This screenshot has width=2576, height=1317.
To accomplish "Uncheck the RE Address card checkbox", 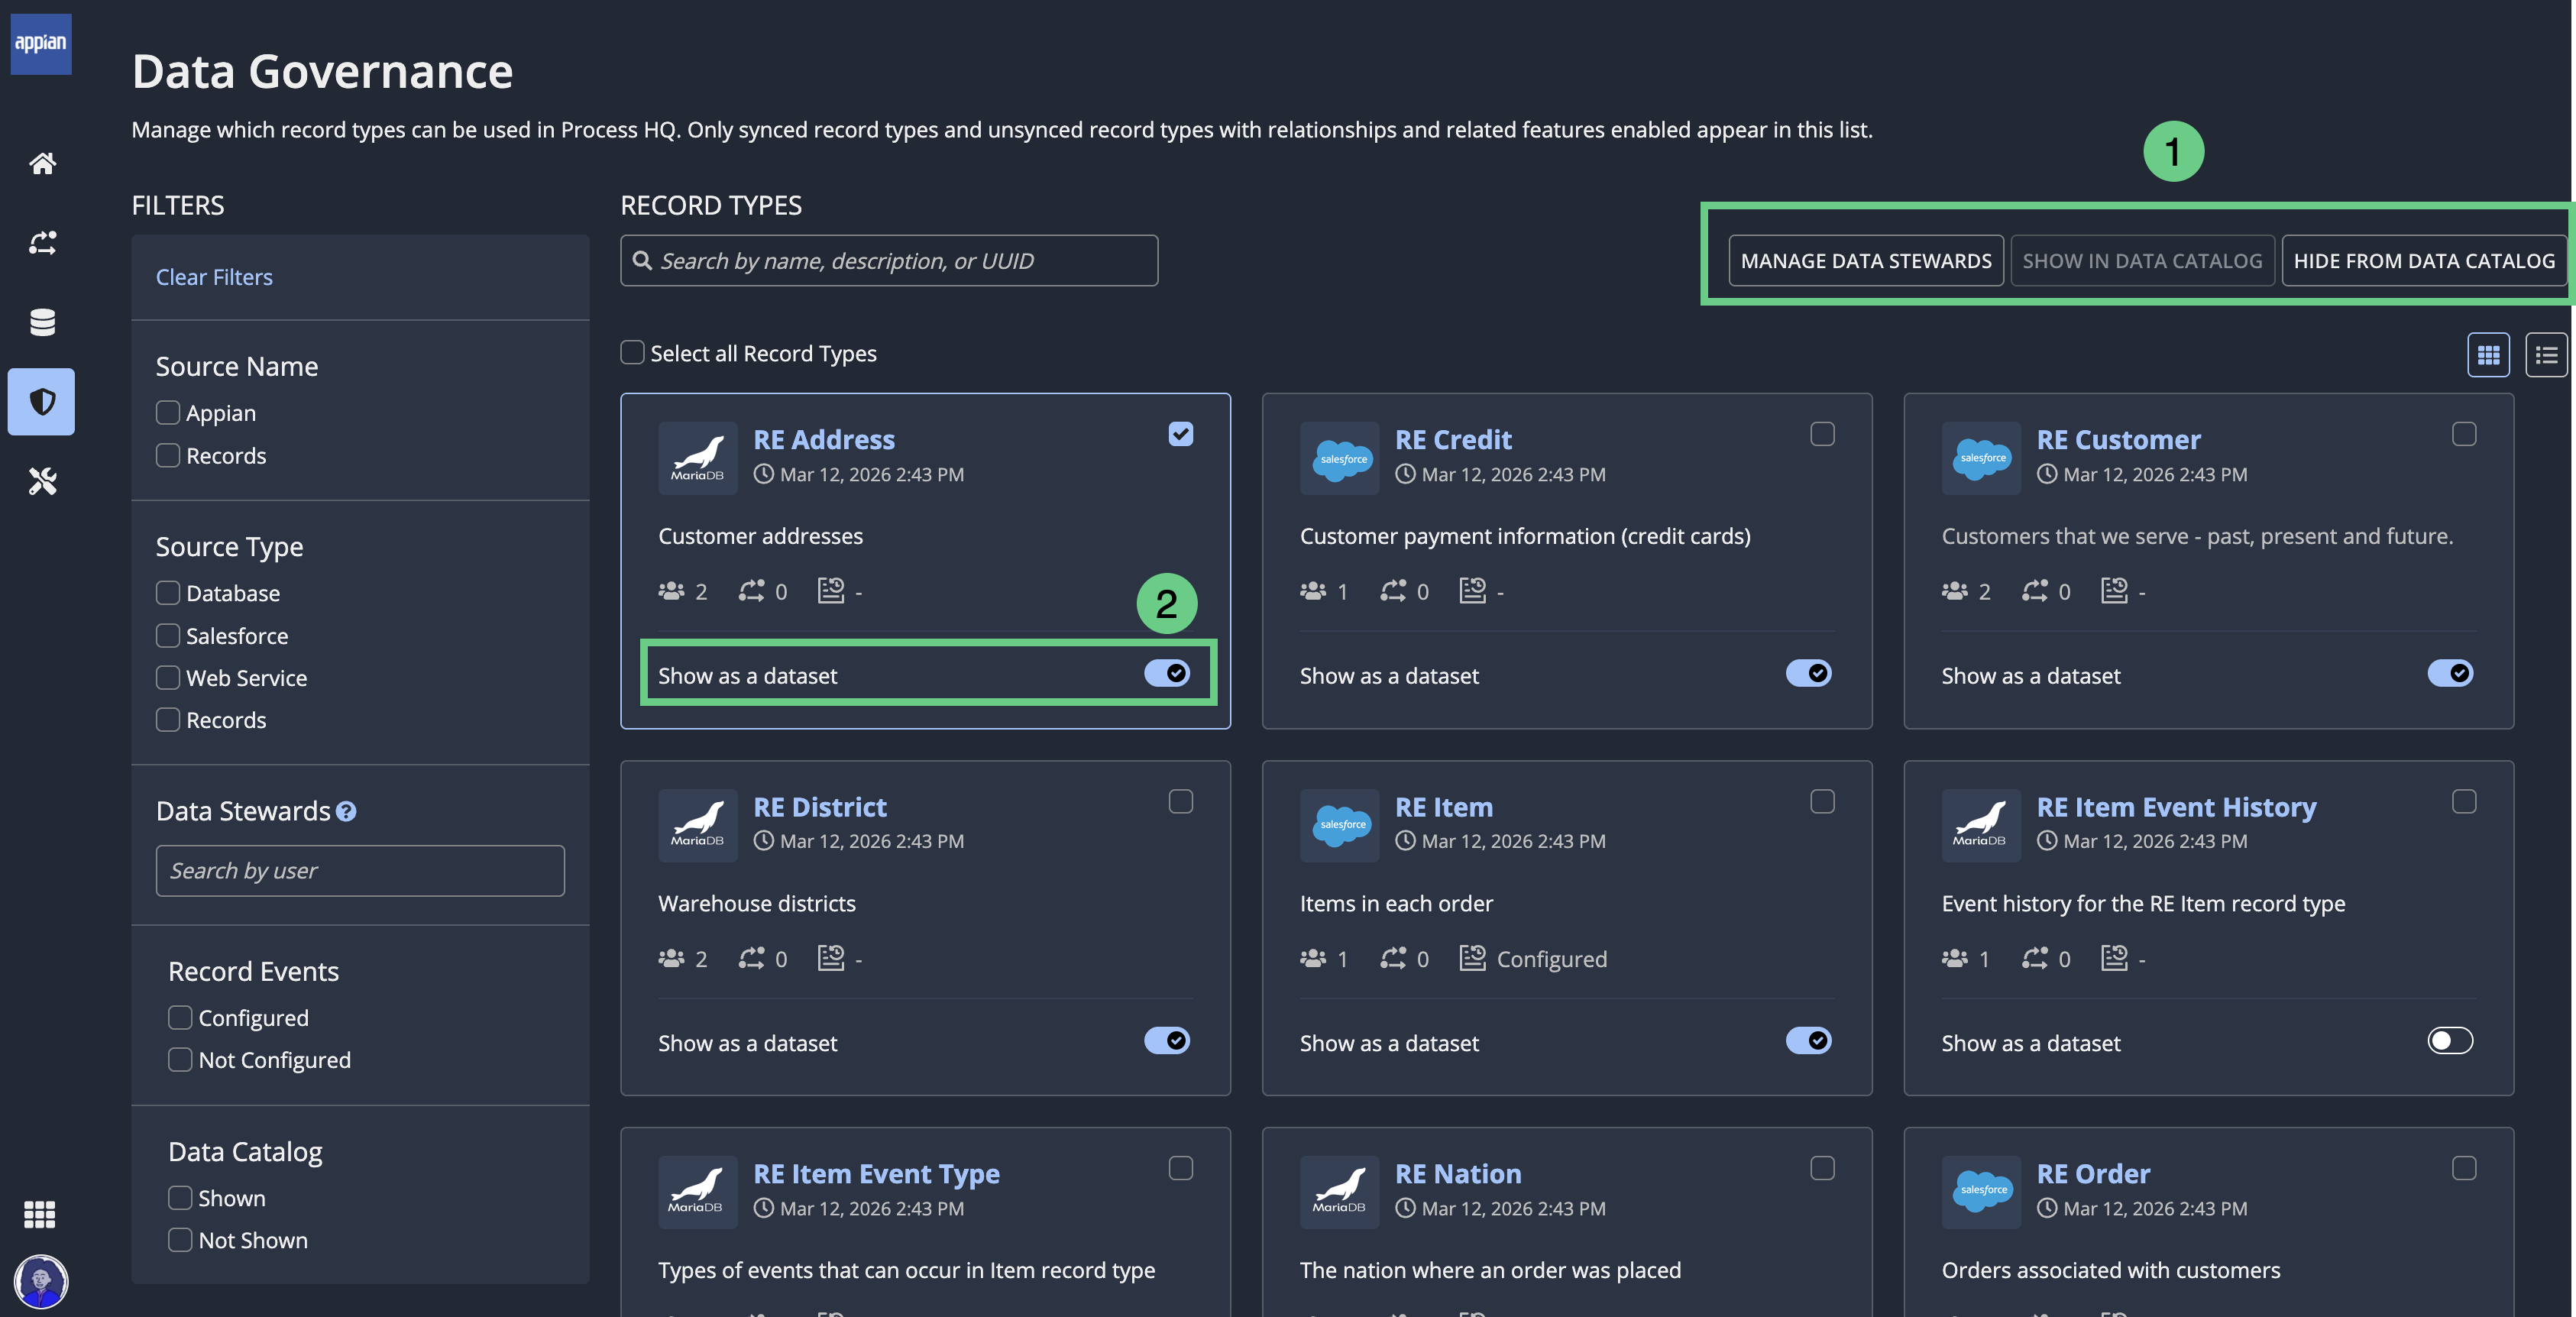I will pos(1181,434).
